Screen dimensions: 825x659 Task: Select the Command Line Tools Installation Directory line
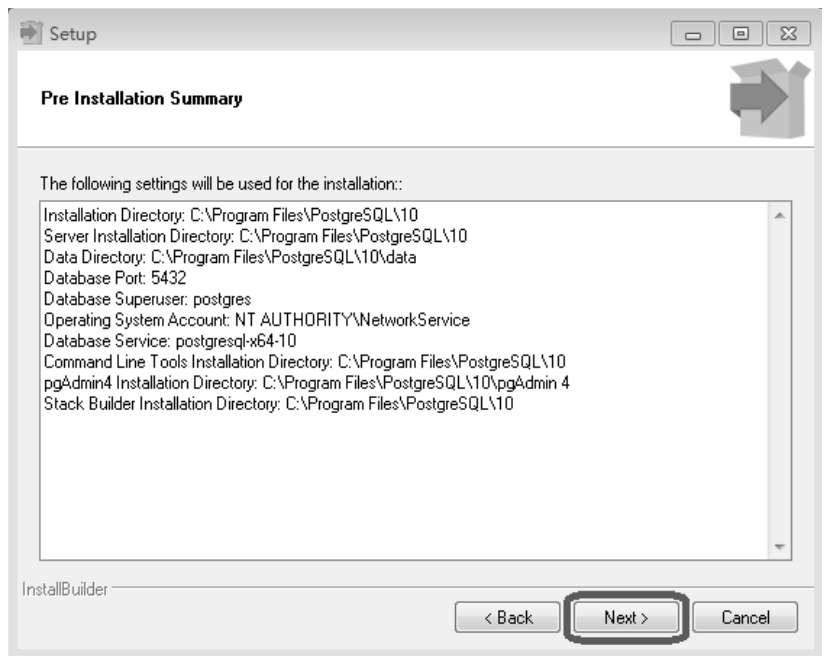pyautogui.click(x=305, y=362)
